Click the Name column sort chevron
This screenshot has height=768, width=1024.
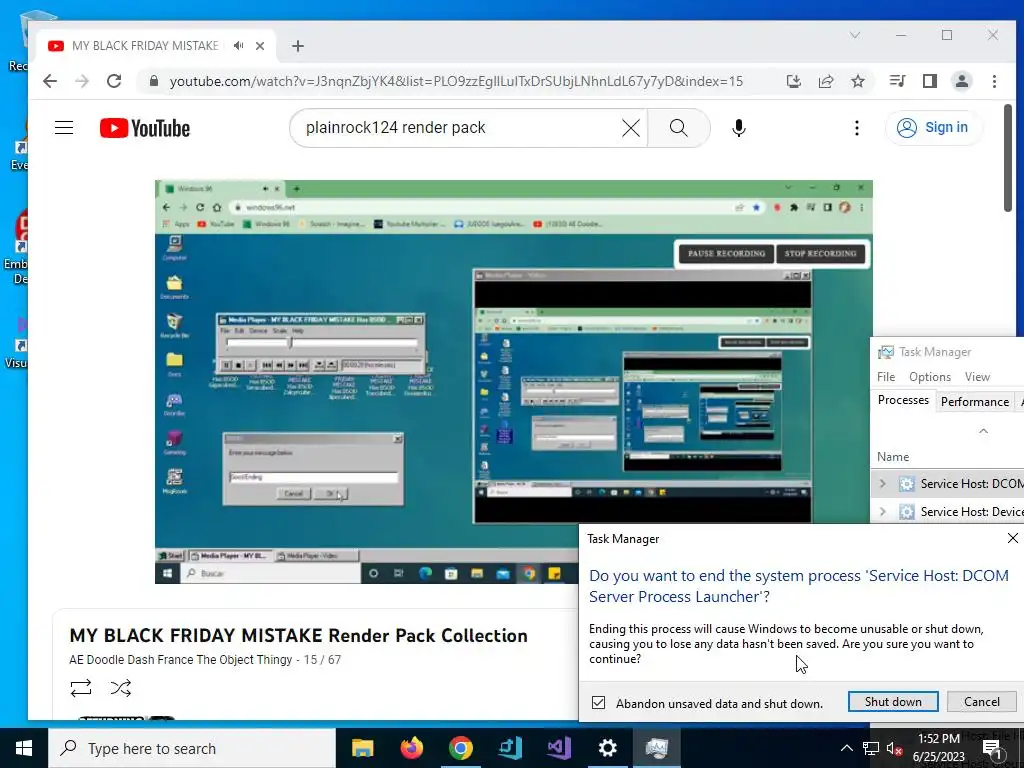pyautogui.click(x=983, y=431)
